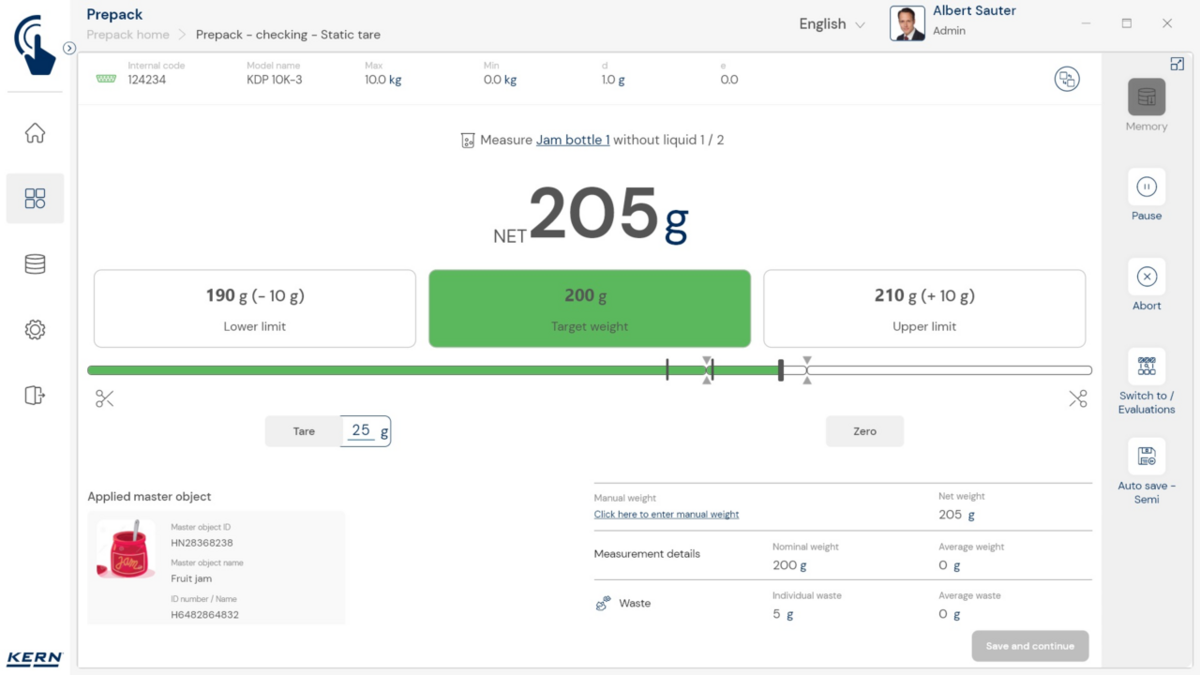Toggle the panel layout icon at top right
Viewport: 1200px width, 675px height.
(x=1177, y=64)
